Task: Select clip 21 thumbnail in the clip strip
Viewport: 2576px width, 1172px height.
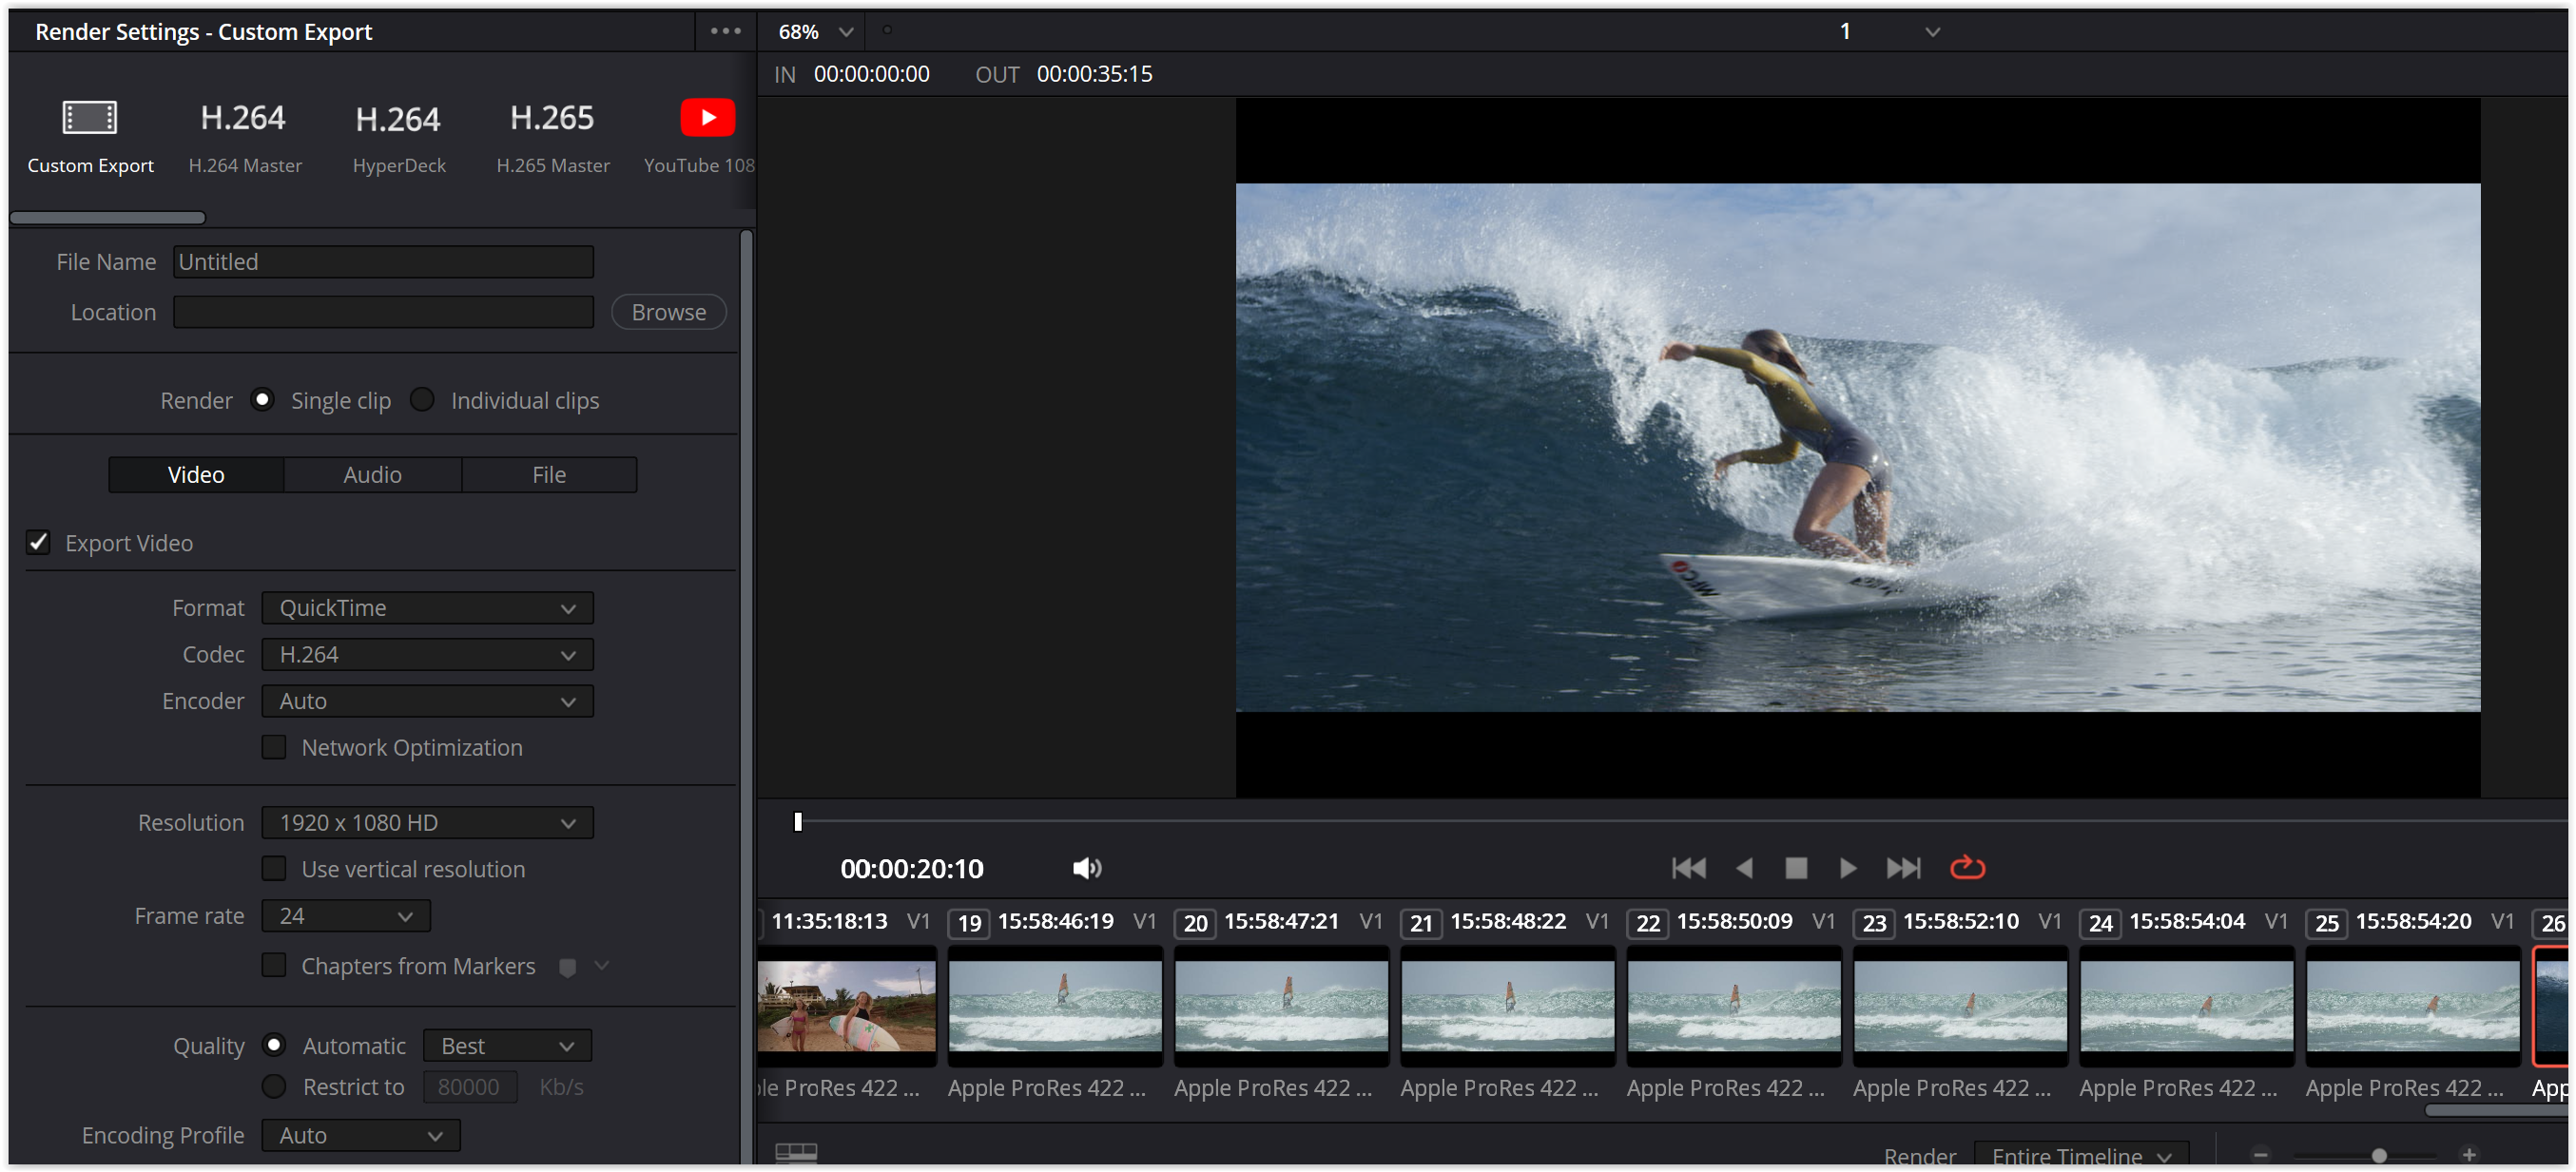Action: coord(1507,1006)
